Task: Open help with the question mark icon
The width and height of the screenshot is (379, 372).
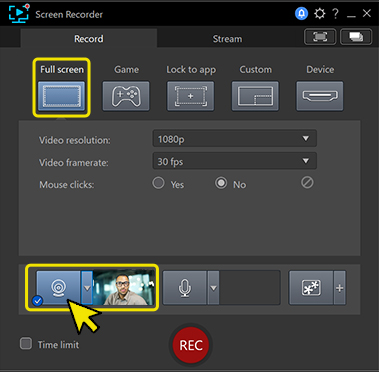Action: click(336, 14)
